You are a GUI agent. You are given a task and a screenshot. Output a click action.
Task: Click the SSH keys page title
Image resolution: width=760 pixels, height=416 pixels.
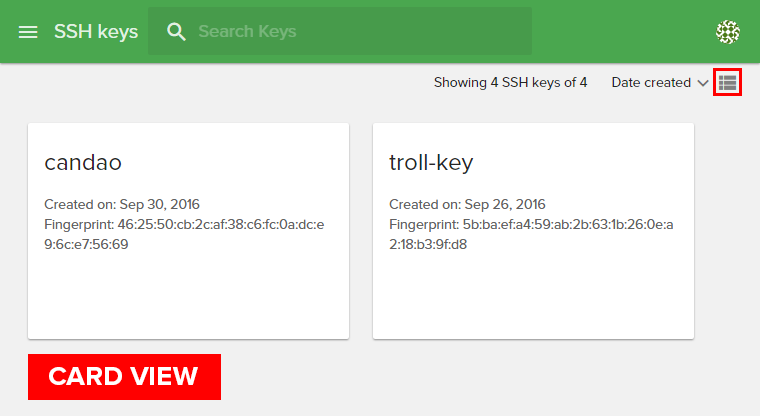[x=96, y=32]
